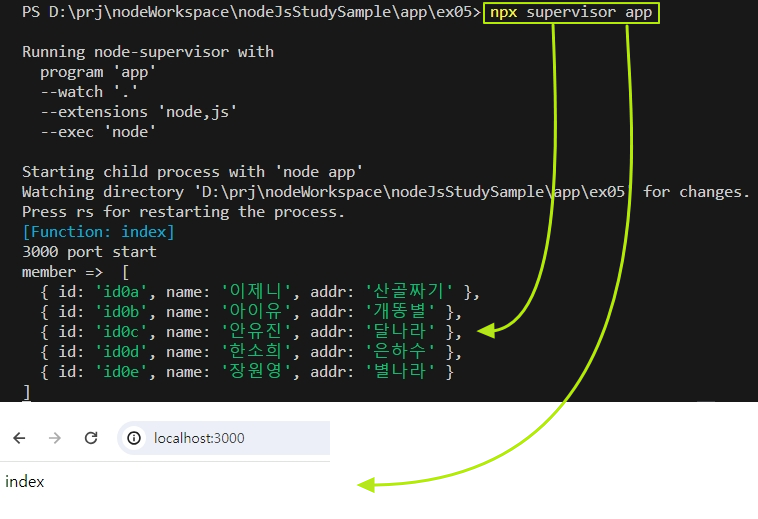Click the browser forward arrow

[x=55, y=438]
